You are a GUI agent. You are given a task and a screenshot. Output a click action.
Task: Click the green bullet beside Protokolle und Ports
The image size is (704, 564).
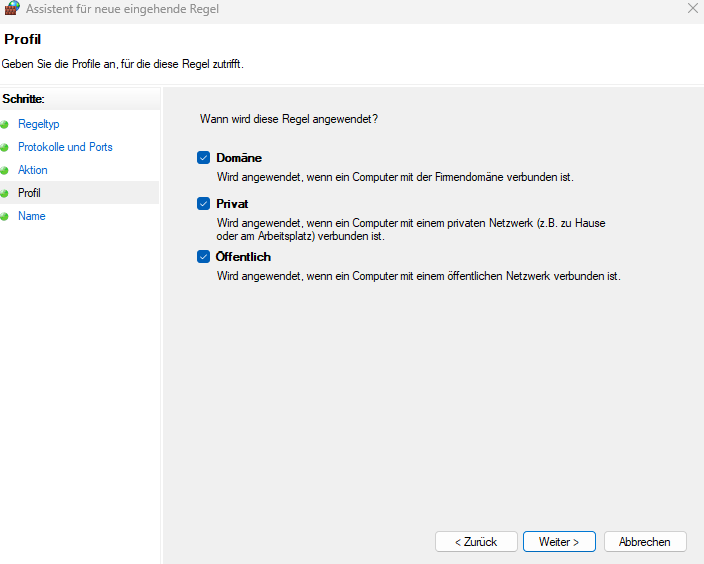[5, 147]
